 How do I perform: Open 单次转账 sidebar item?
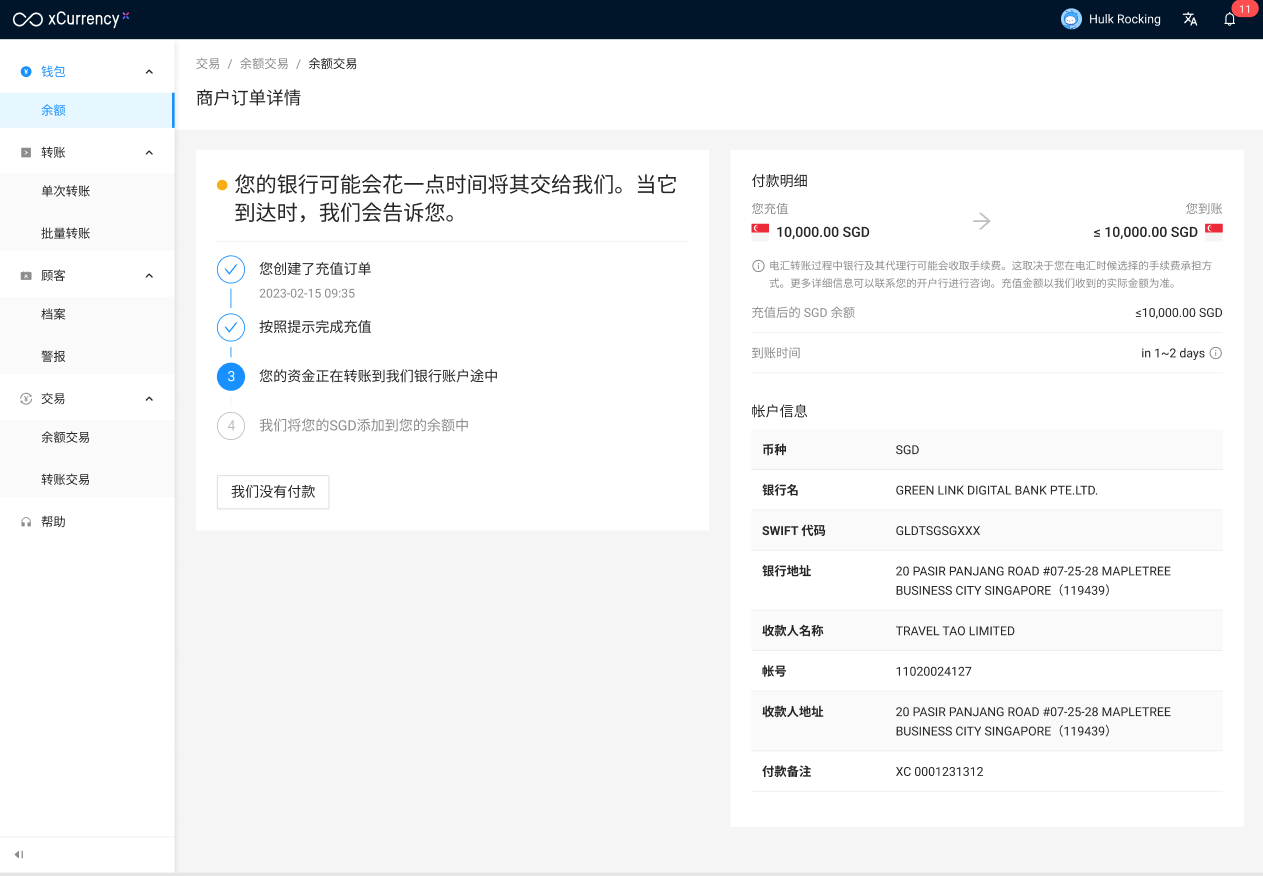66,191
